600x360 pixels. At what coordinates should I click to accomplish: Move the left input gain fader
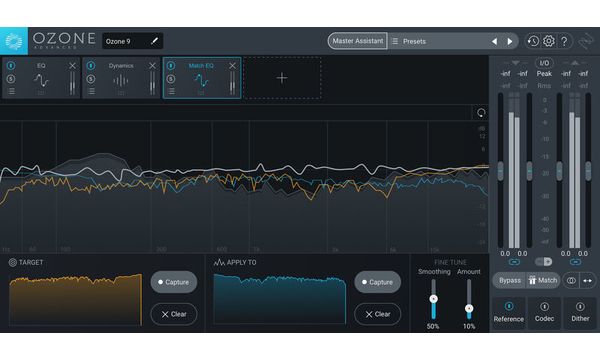pos(501,171)
